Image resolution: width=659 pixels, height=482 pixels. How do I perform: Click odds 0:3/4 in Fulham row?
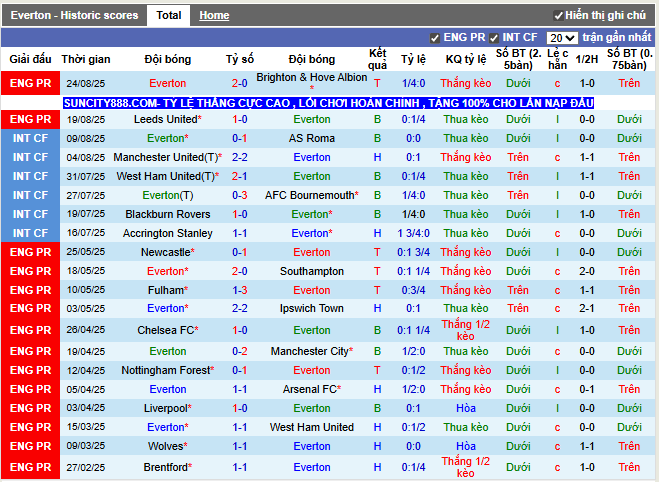click(x=413, y=290)
